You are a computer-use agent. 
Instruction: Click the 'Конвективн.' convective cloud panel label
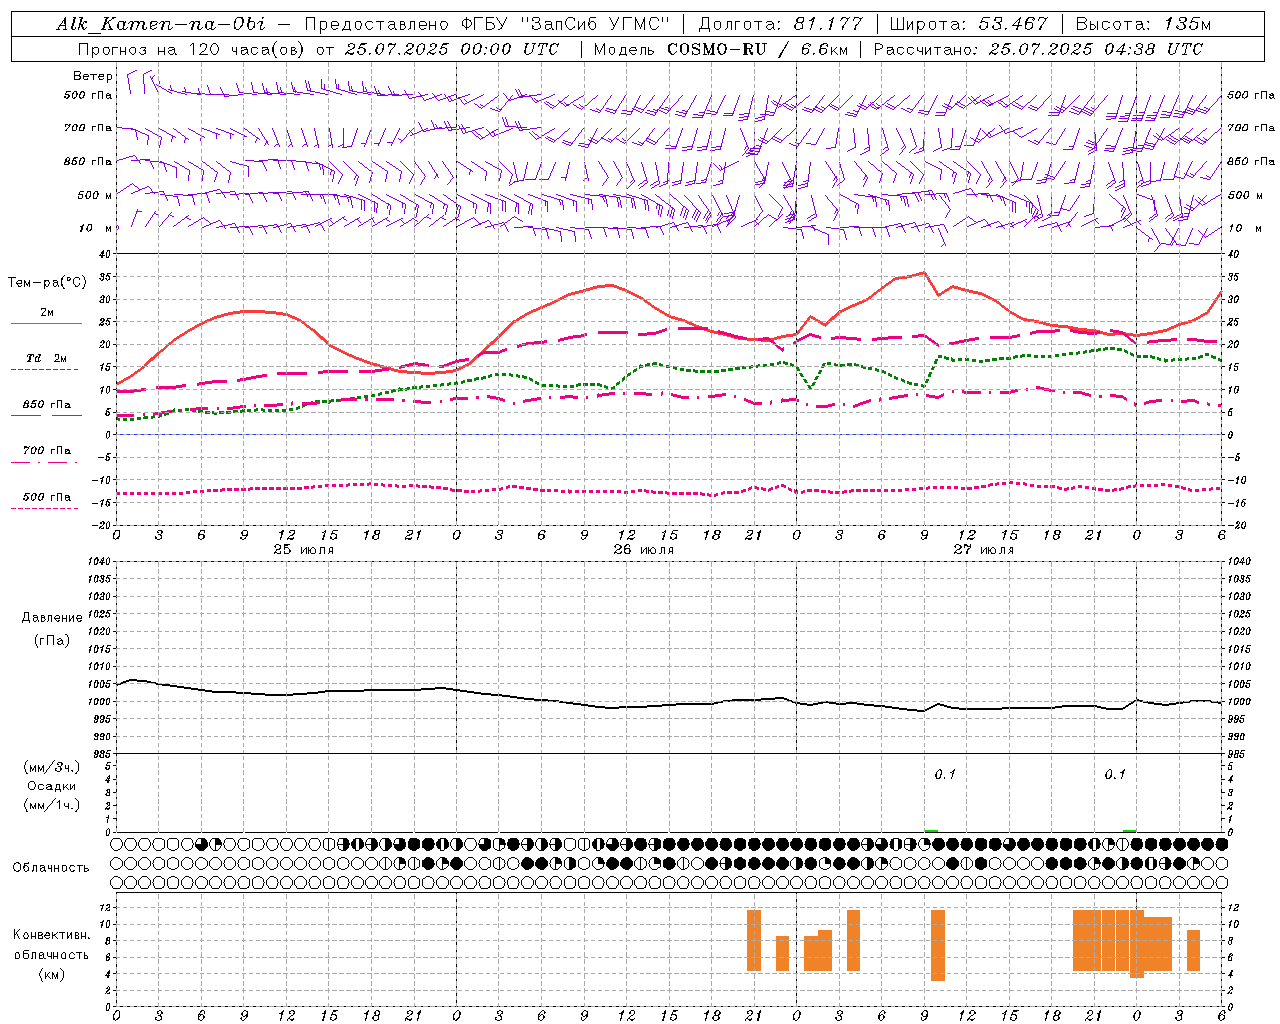tap(52, 935)
